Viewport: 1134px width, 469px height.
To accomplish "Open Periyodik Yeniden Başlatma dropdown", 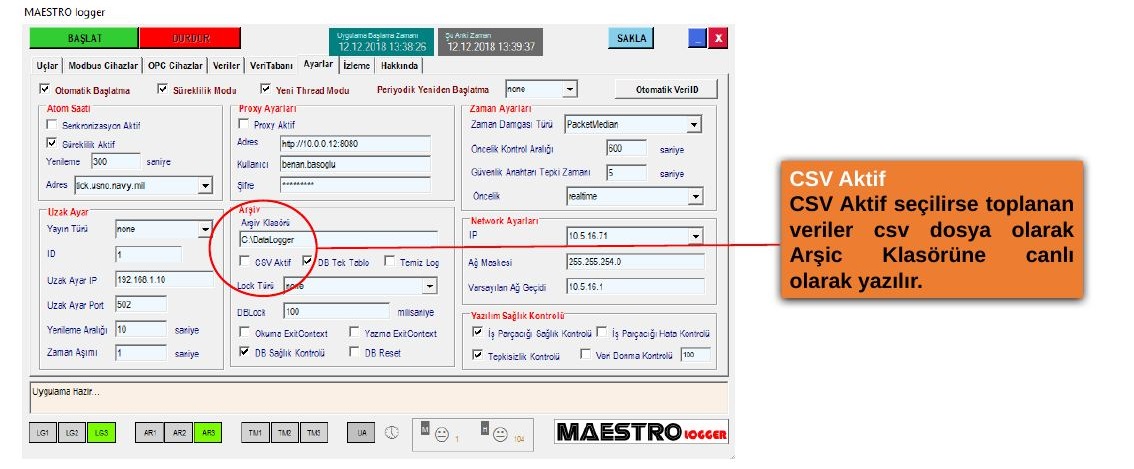I will click(570, 90).
